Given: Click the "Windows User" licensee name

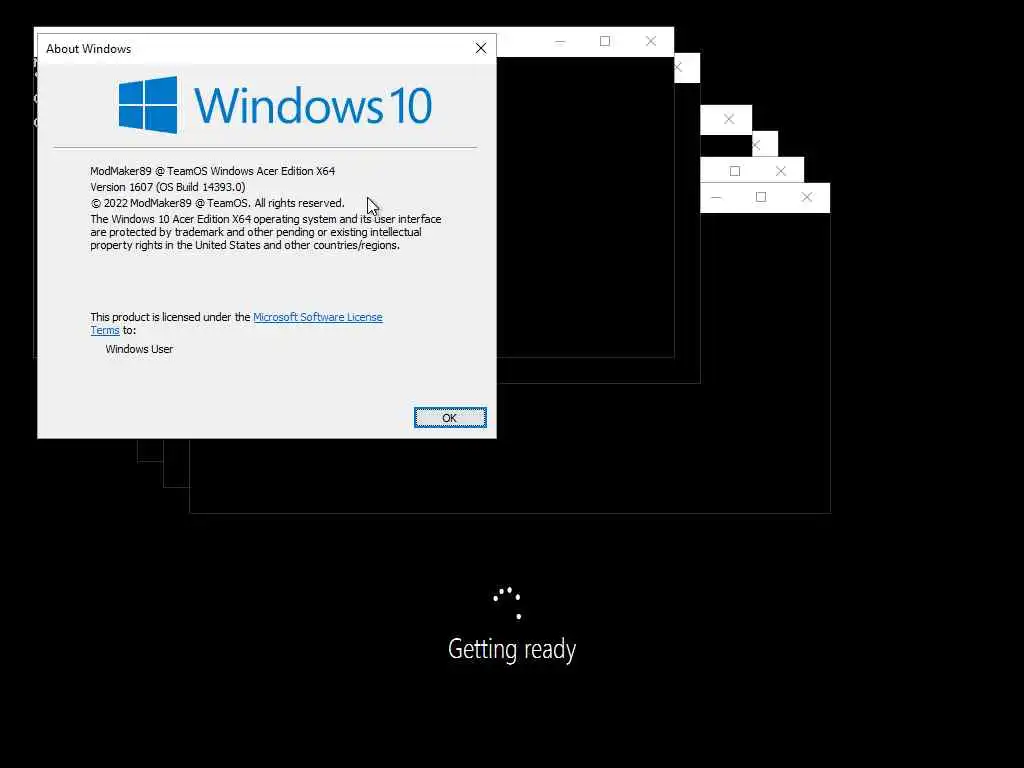Looking at the screenshot, I should pyautogui.click(x=139, y=349).
